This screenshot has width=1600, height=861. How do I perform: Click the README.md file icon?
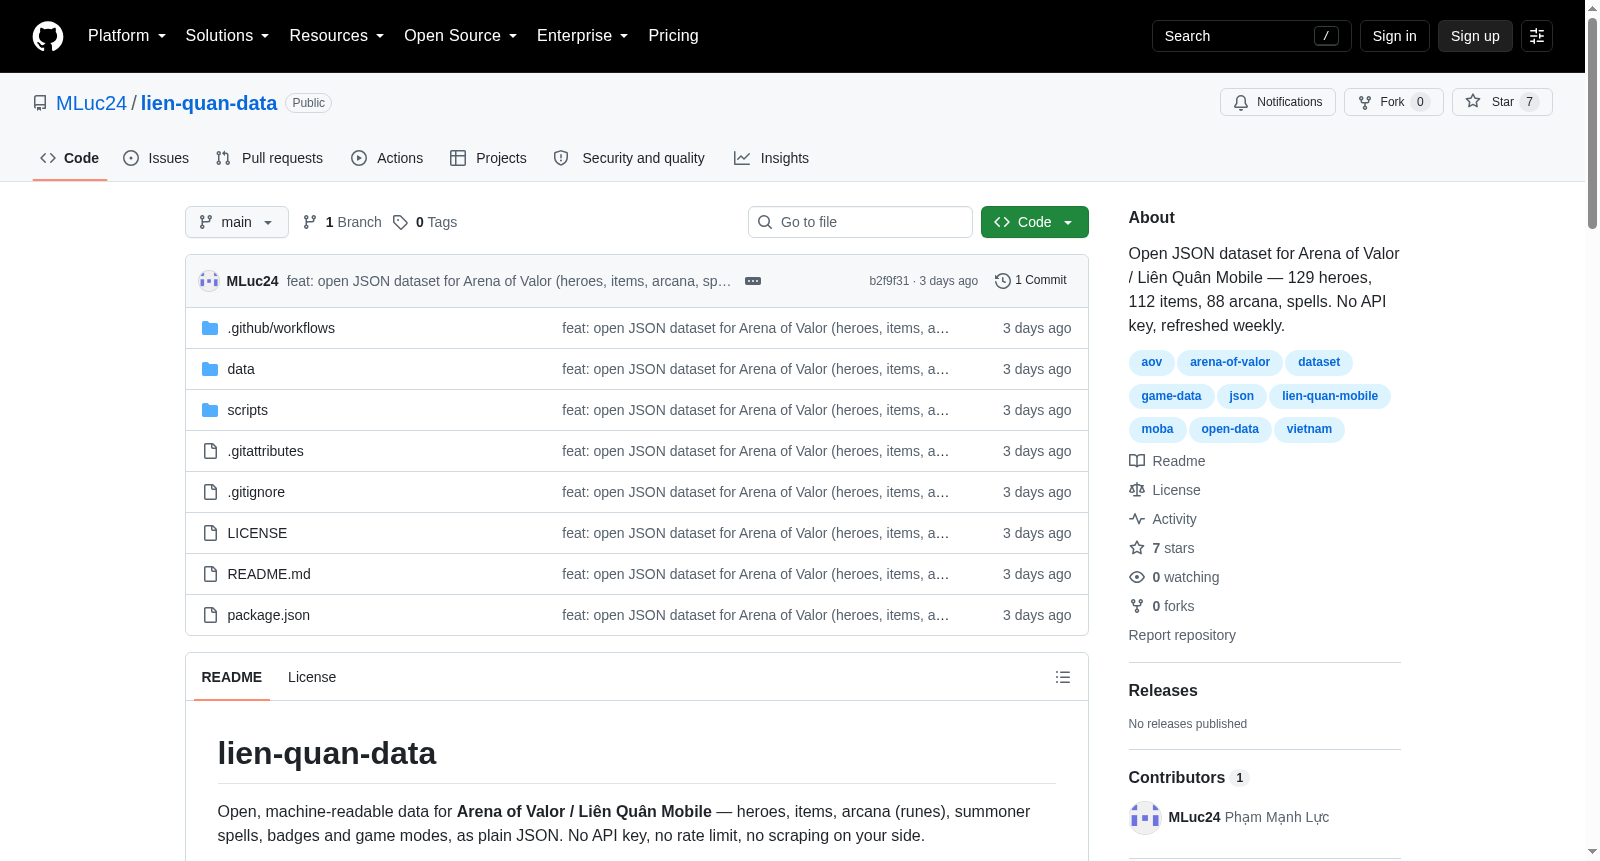pyautogui.click(x=210, y=574)
